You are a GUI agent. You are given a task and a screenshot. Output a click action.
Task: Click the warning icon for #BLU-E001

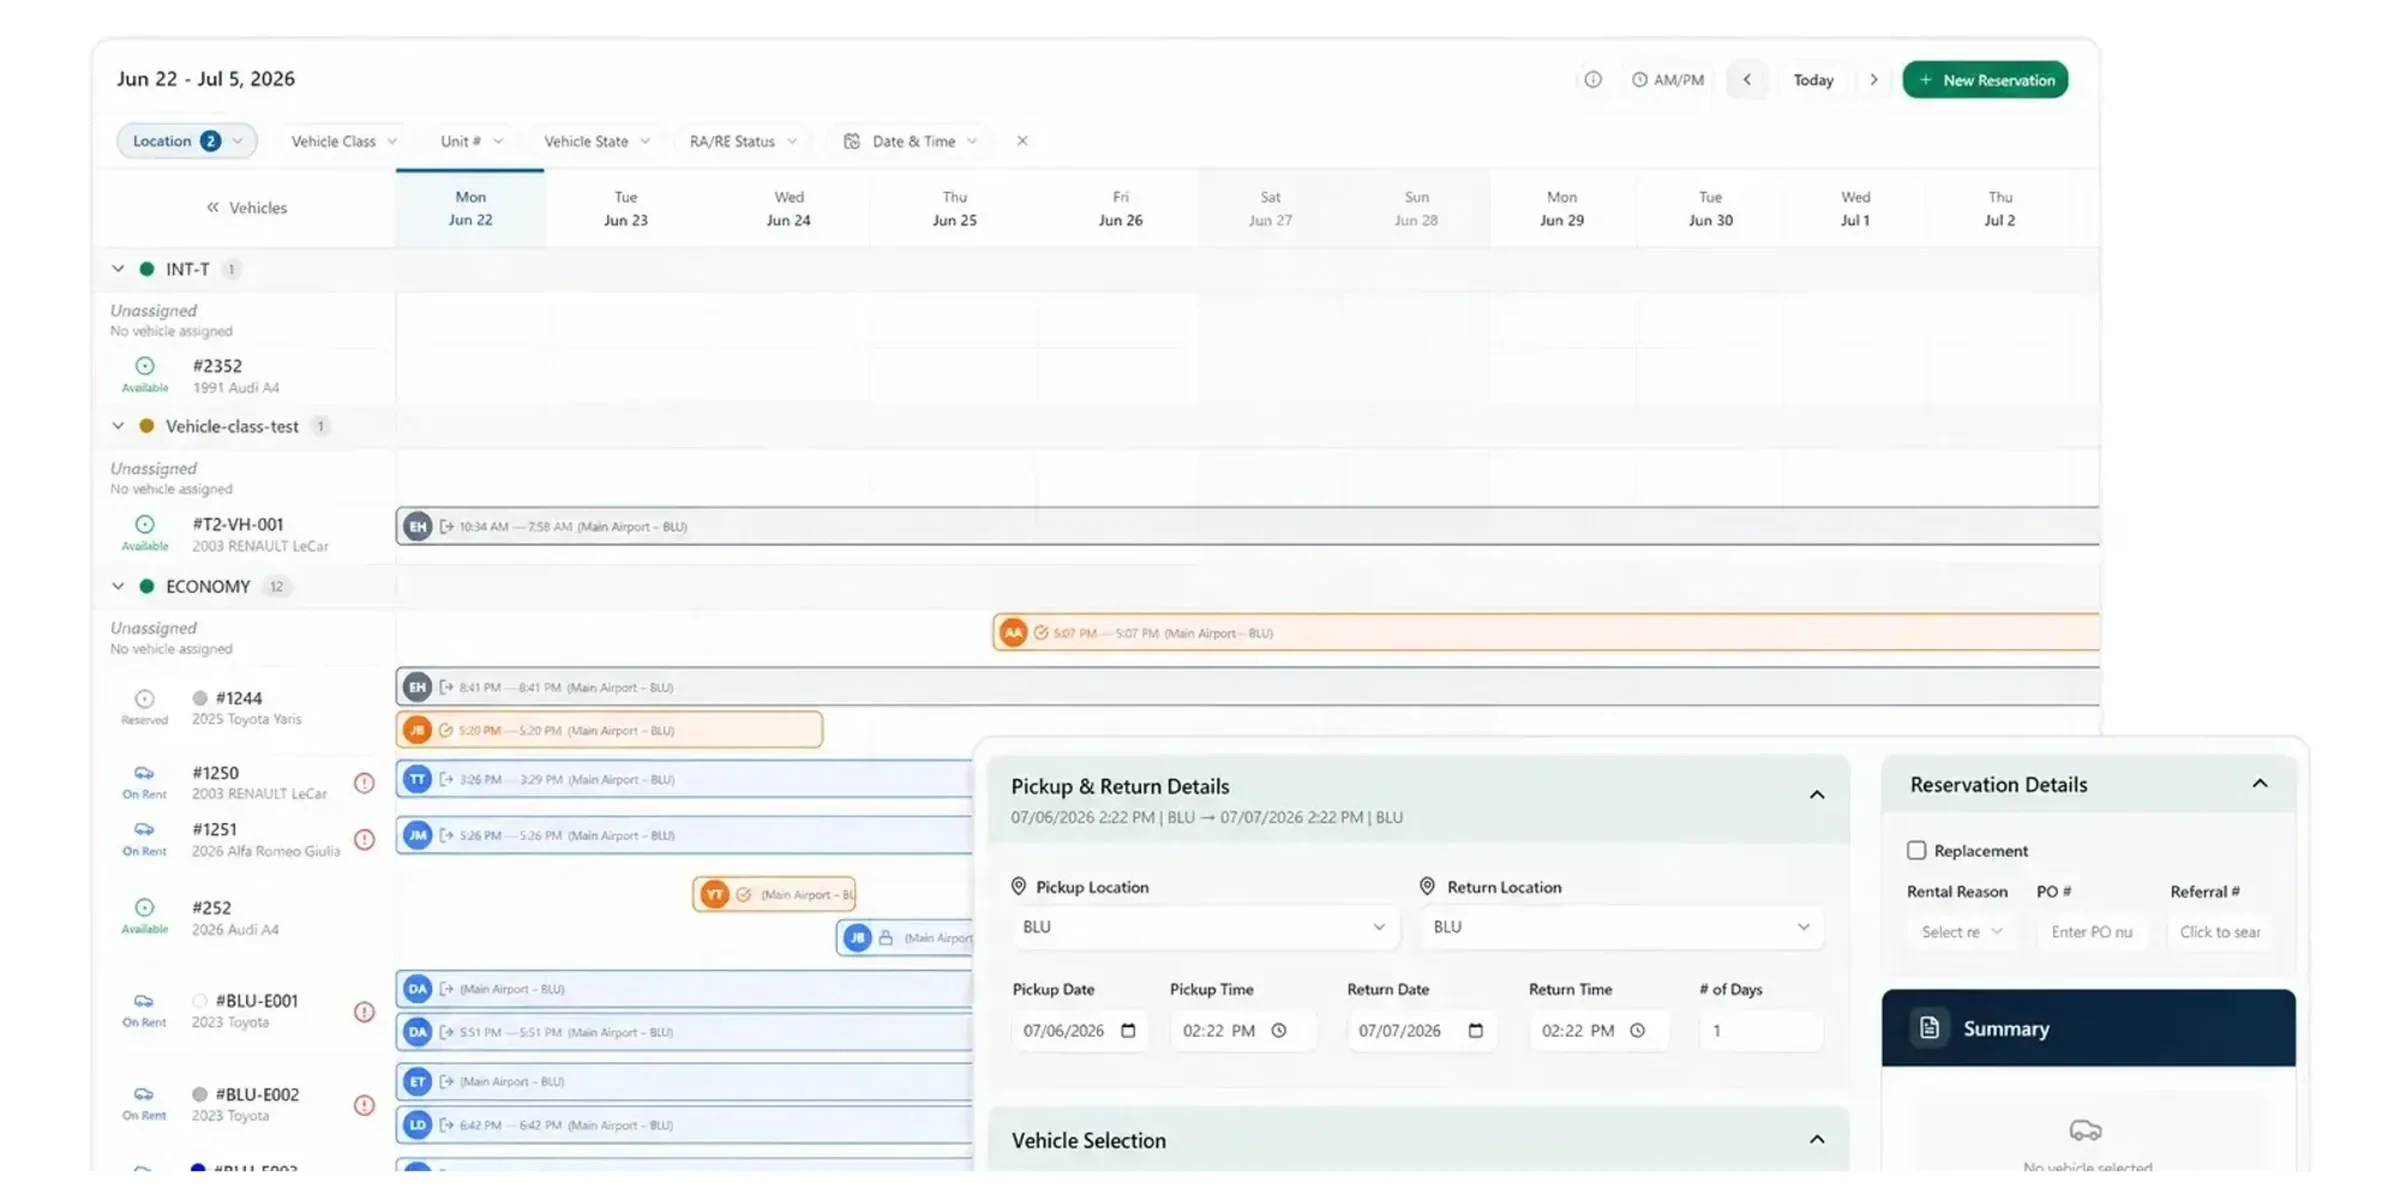coord(364,1011)
